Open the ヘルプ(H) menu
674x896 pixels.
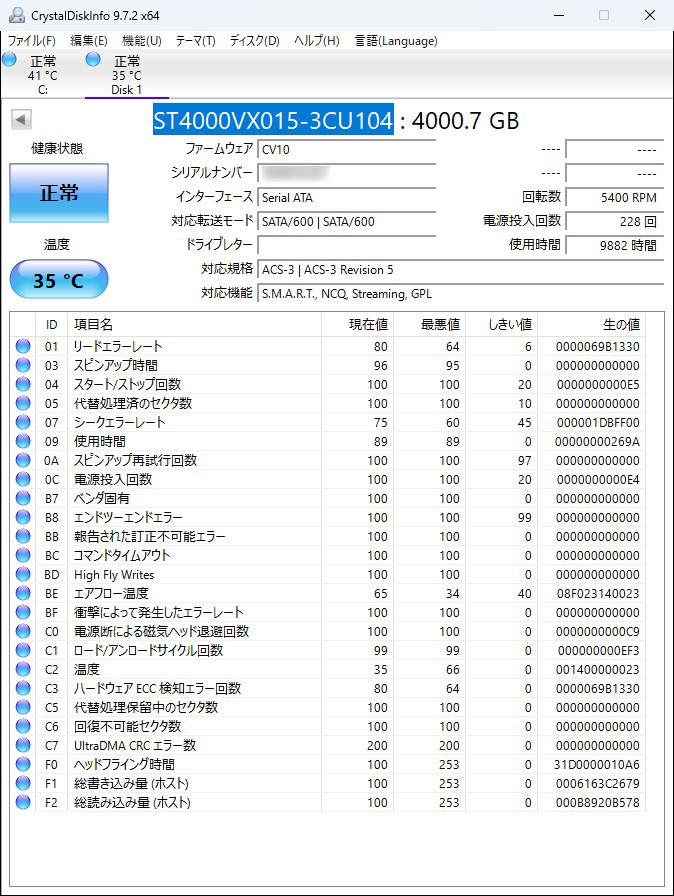(316, 41)
